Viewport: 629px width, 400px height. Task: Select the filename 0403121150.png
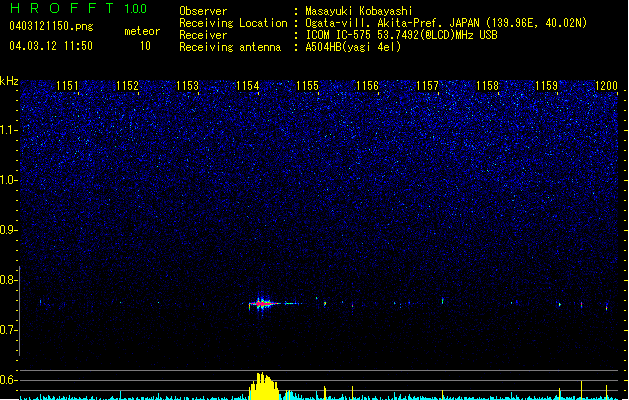click(51, 26)
